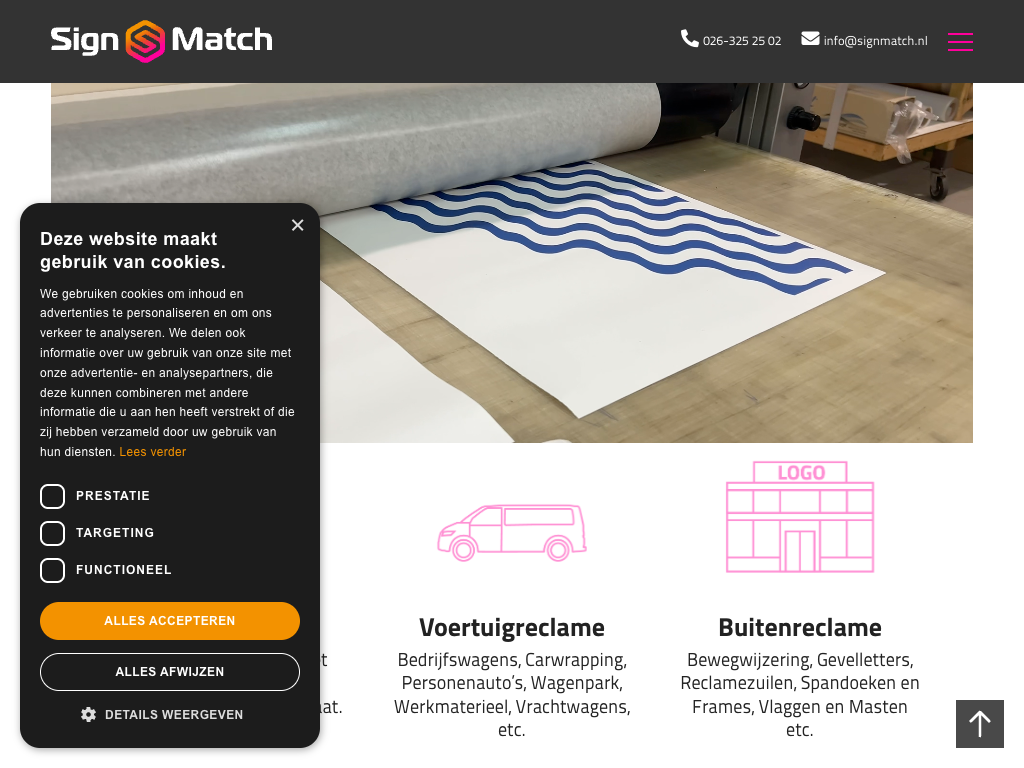Open the Buitenreclame heading
The width and height of the screenshot is (1024, 768).
pyautogui.click(x=800, y=628)
